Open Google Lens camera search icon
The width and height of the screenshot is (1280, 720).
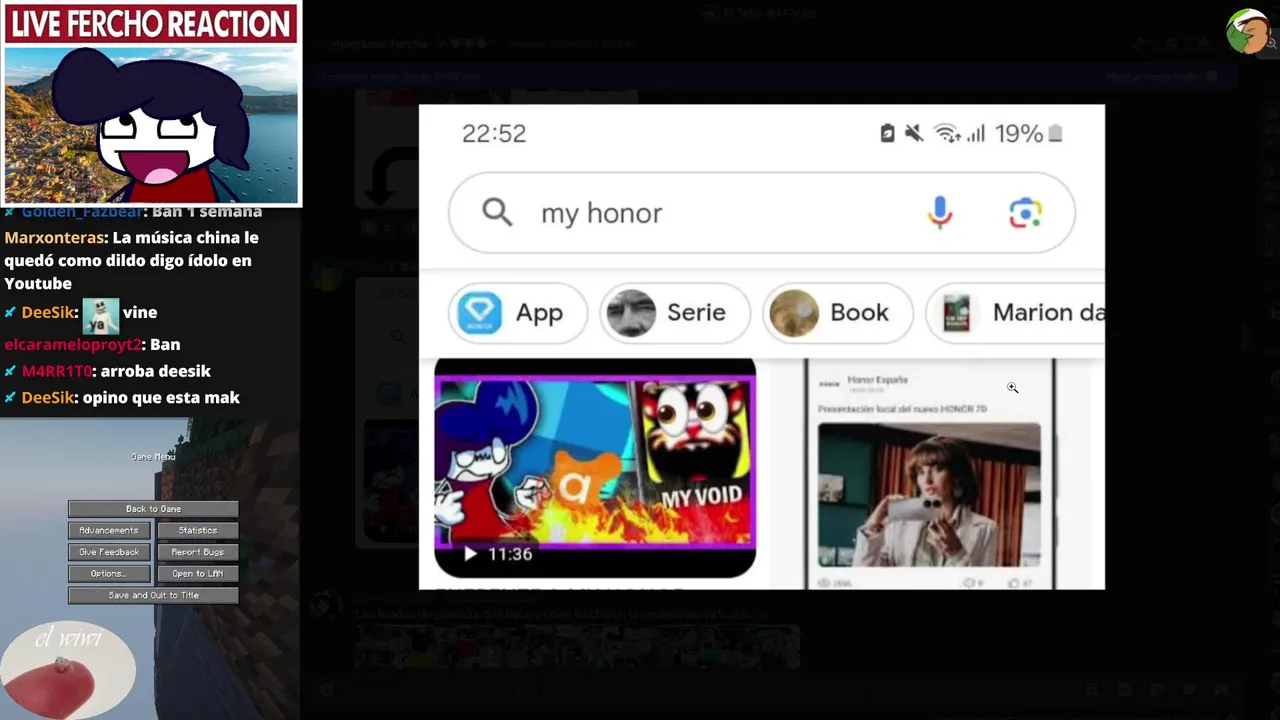coord(1025,212)
